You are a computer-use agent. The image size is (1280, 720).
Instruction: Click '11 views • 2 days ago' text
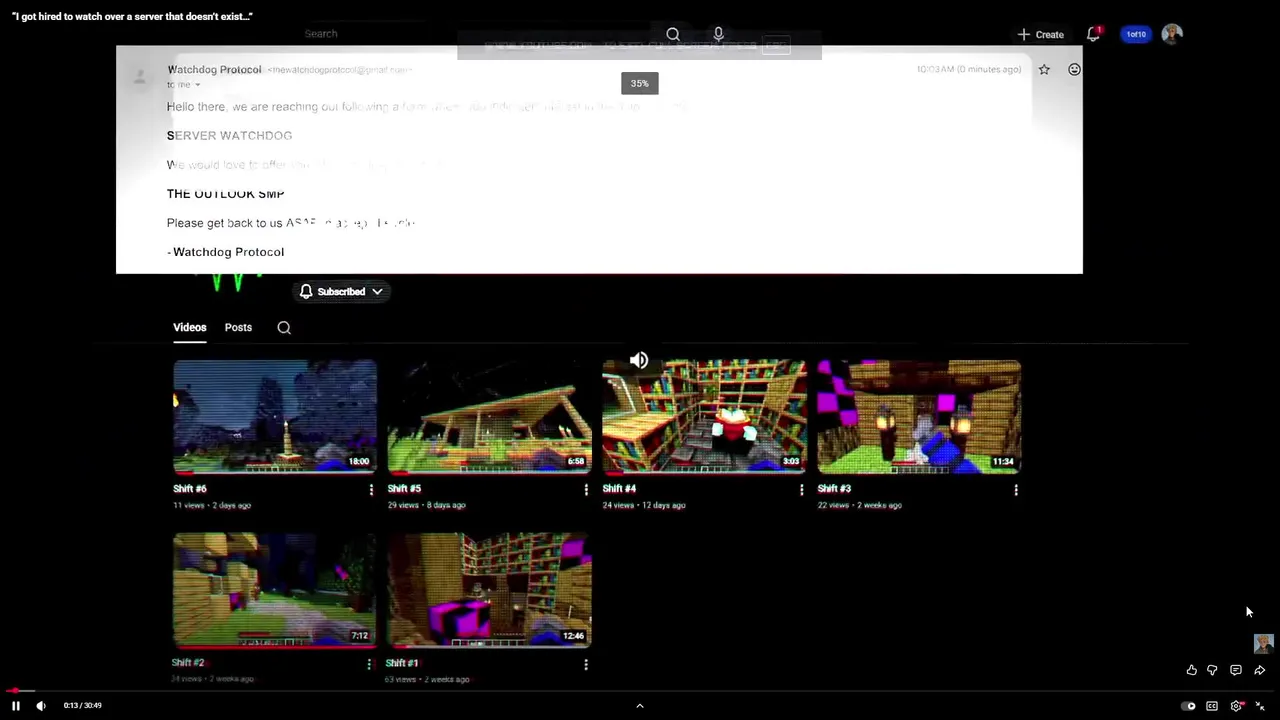pyautogui.click(x=212, y=506)
